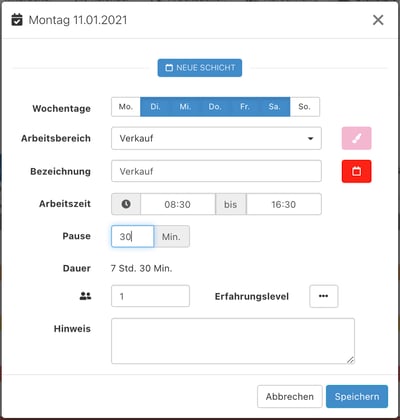Click the clock icon beside Arbeitszeit
Image resolution: width=400 pixels, height=420 pixels.
(126, 204)
